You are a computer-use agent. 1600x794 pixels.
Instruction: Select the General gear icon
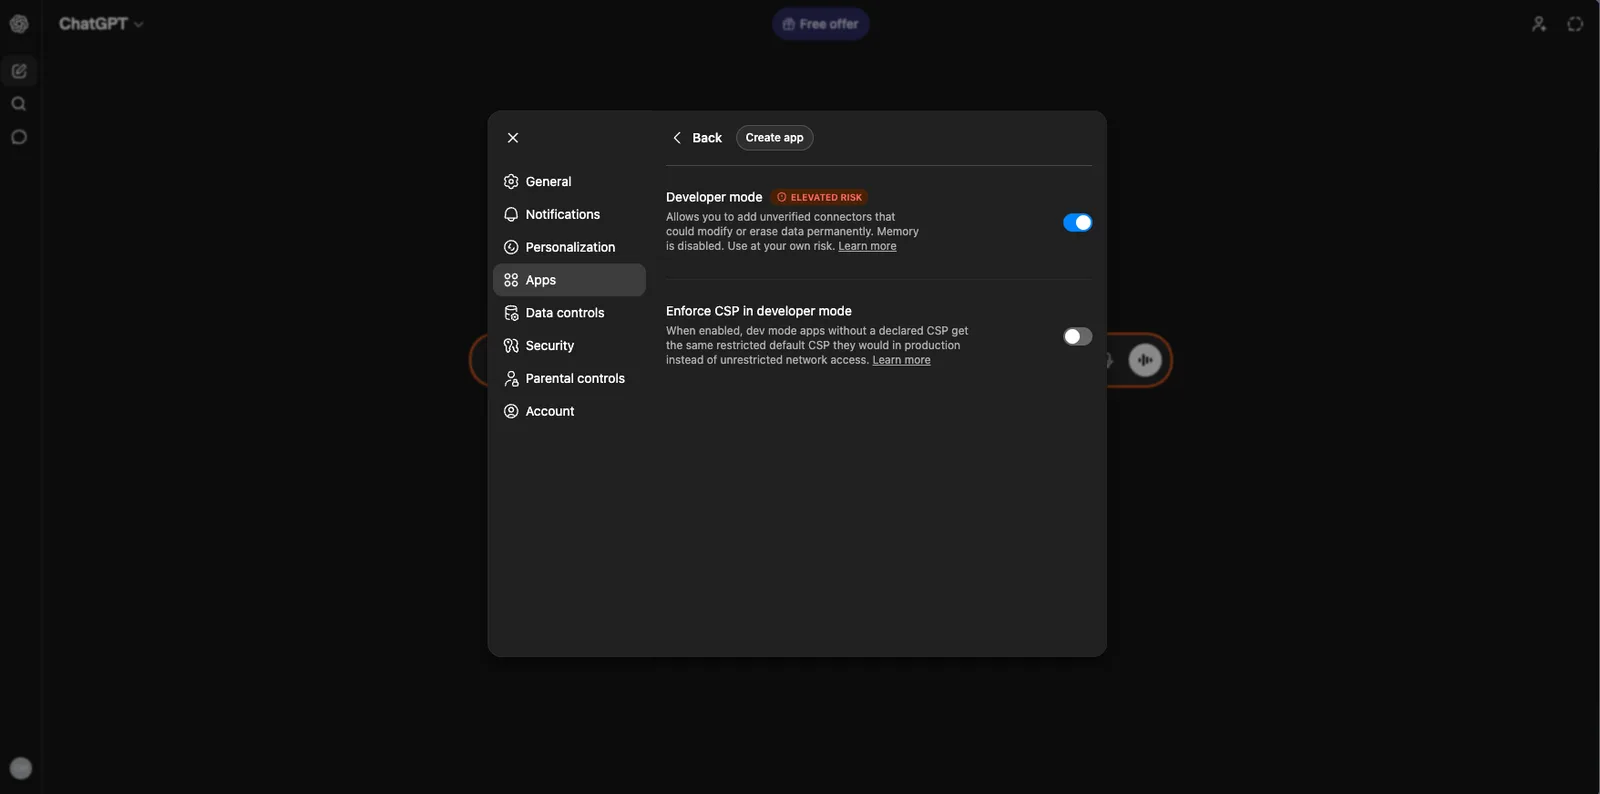[511, 182]
